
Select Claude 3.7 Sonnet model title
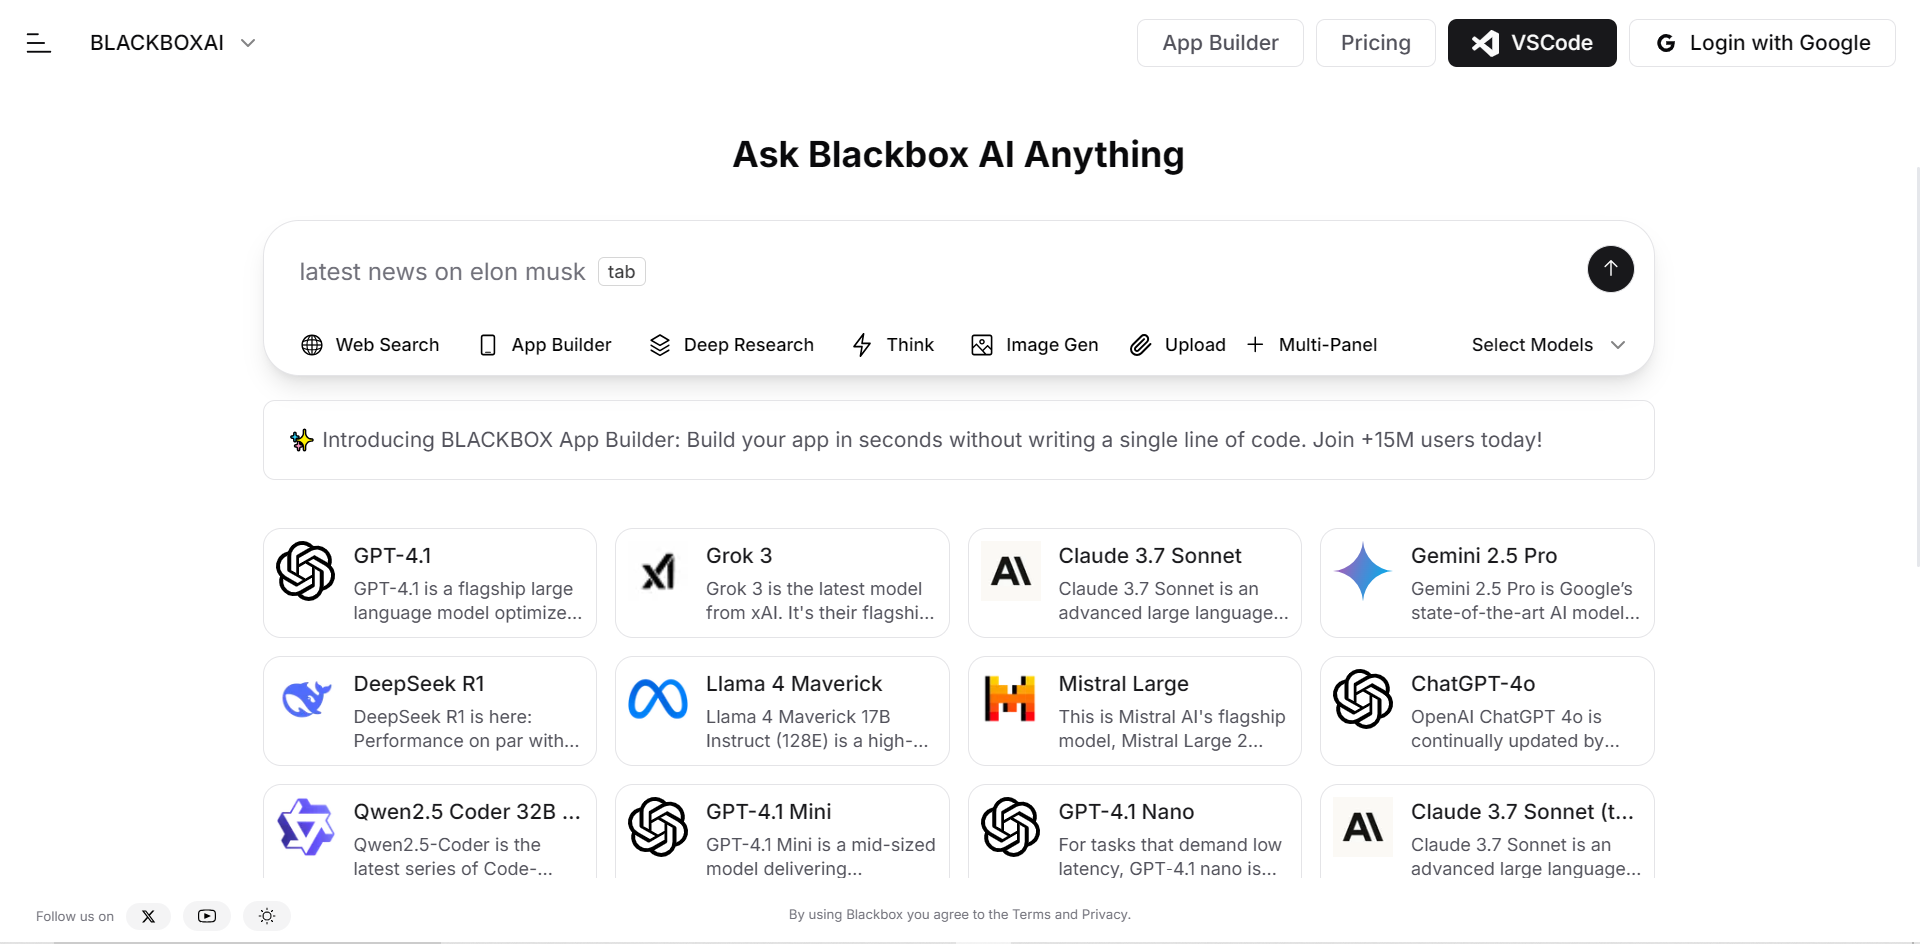pyautogui.click(x=1150, y=556)
